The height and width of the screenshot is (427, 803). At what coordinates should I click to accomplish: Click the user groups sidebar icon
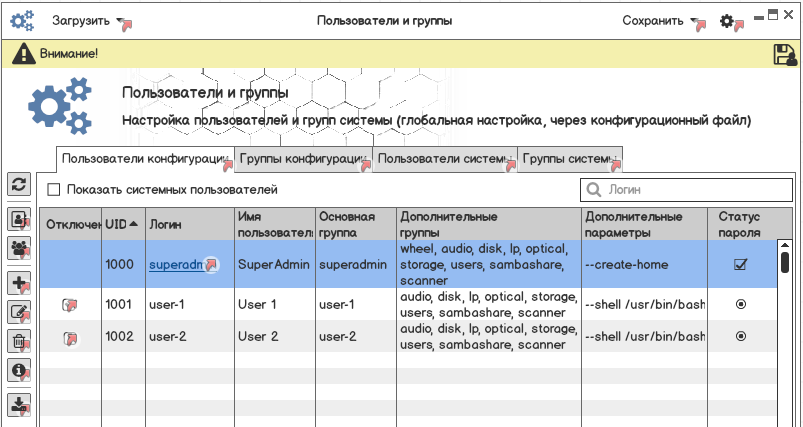[x=19, y=248]
